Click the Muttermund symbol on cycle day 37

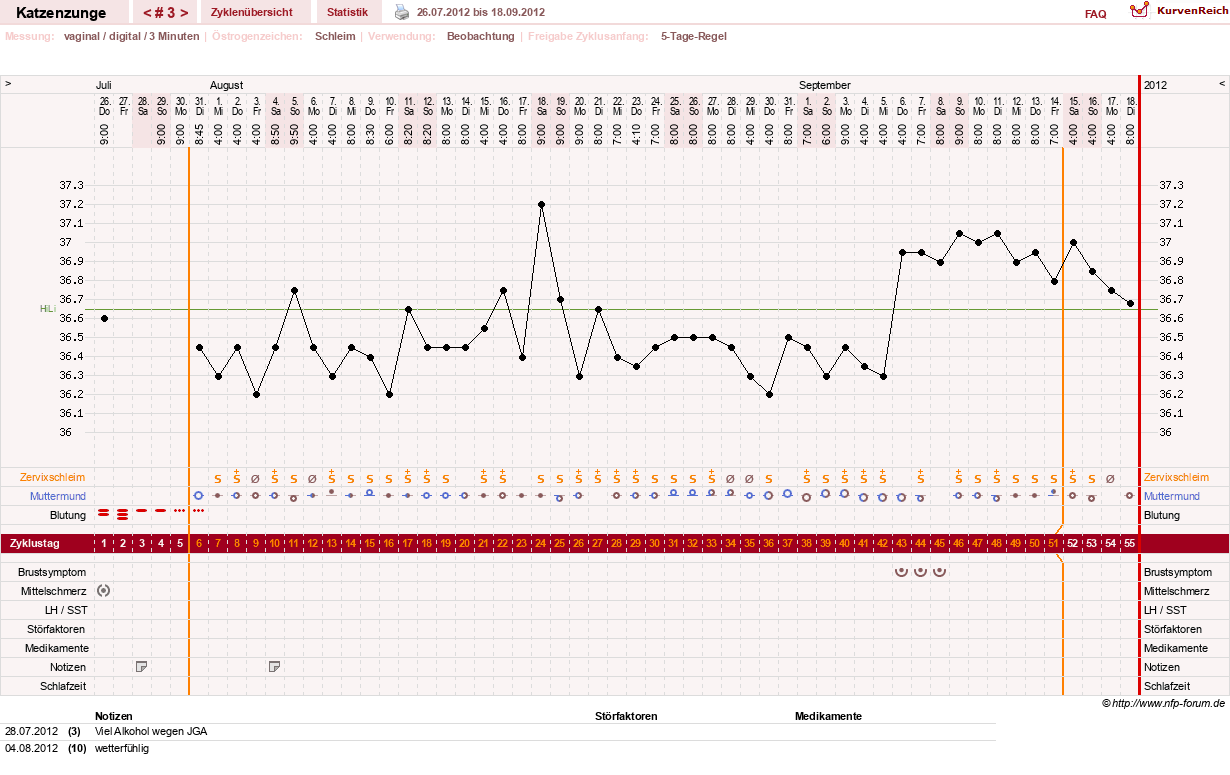point(788,494)
